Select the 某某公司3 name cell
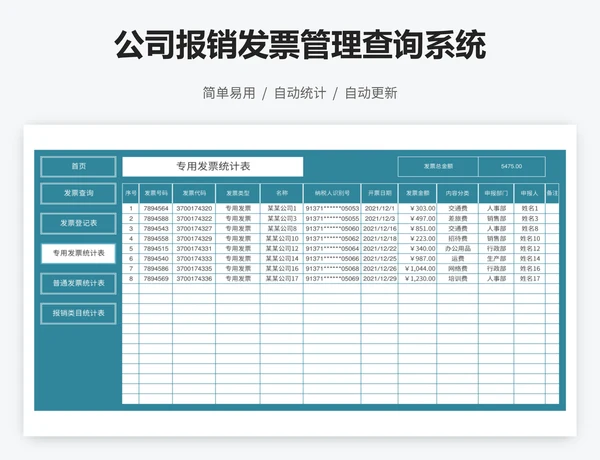Image resolution: width=600 pixels, height=460 pixels. (x=282, y=219)
